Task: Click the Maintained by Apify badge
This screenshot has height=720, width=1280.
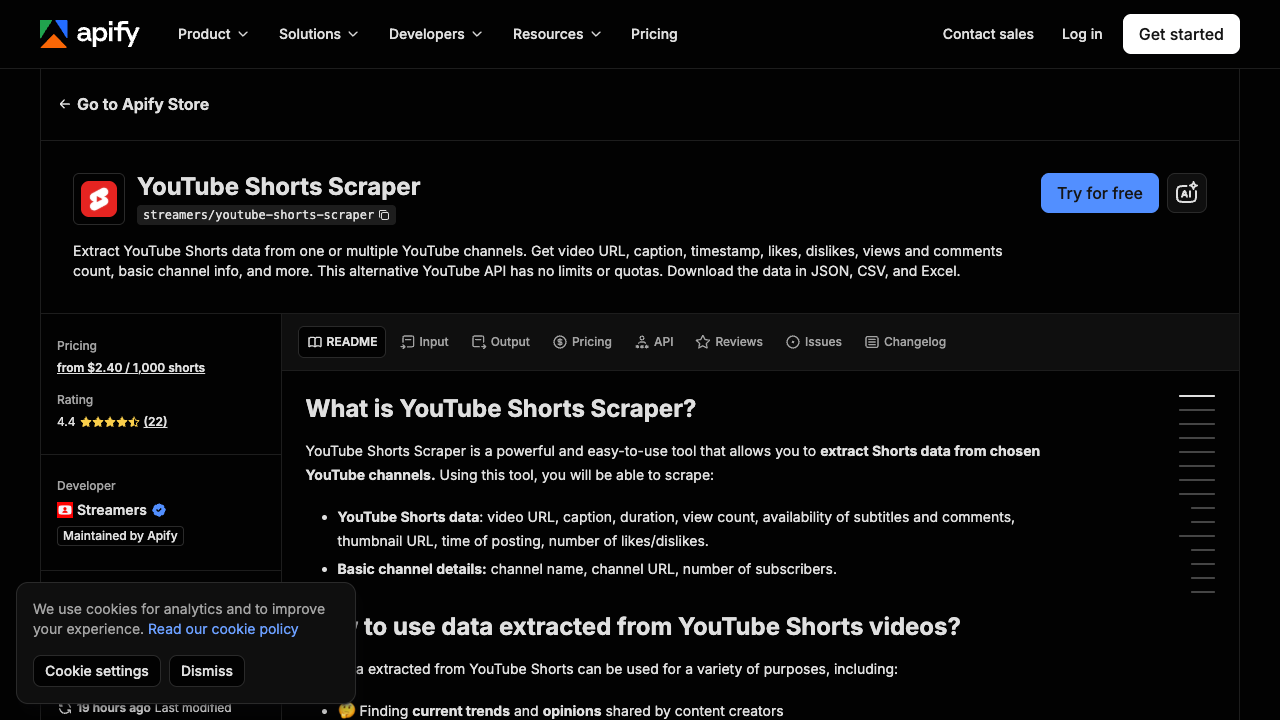Action: 120,536
